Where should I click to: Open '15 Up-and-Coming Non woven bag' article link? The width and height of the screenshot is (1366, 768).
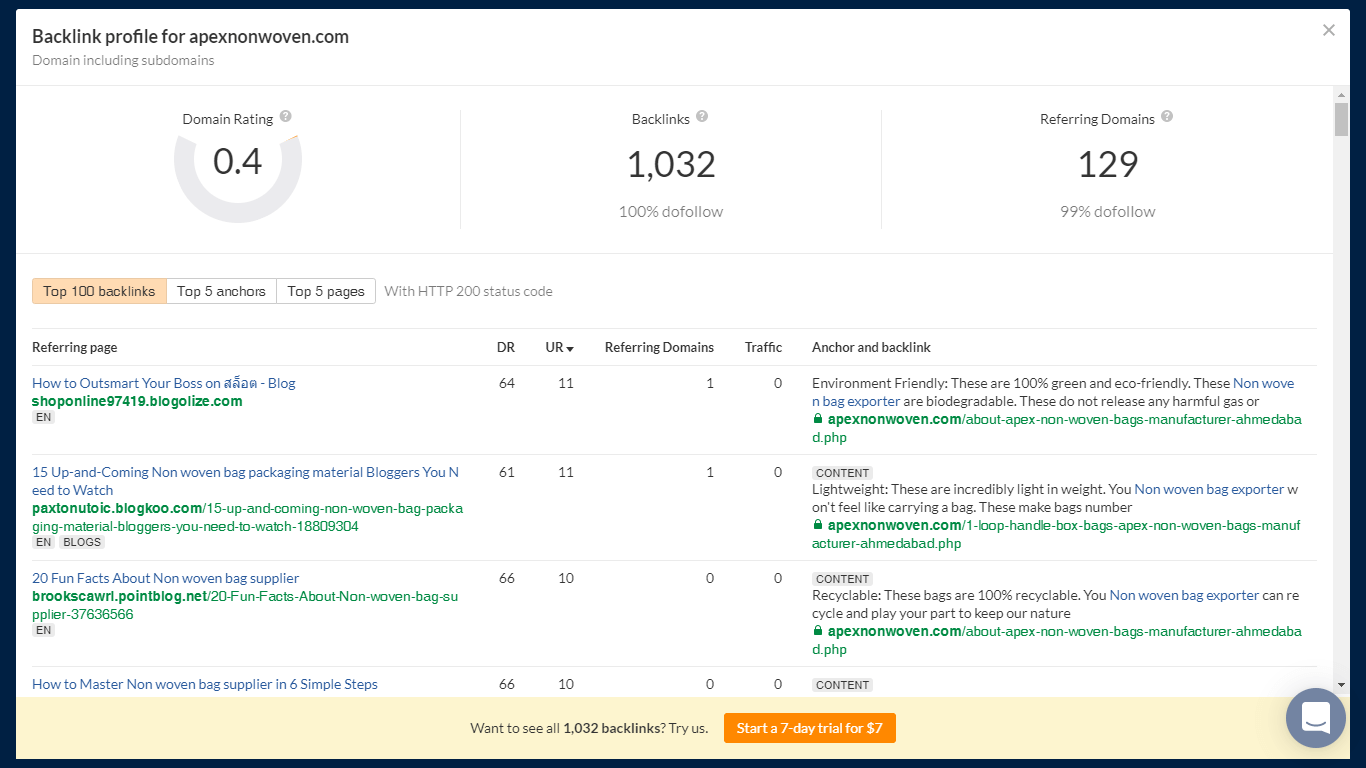[246, 481]
